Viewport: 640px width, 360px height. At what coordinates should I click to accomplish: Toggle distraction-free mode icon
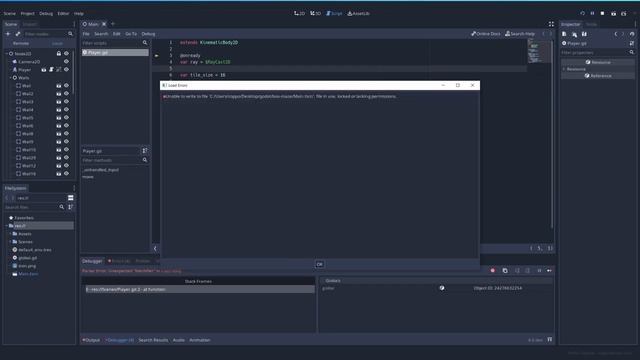pos(551,24)
